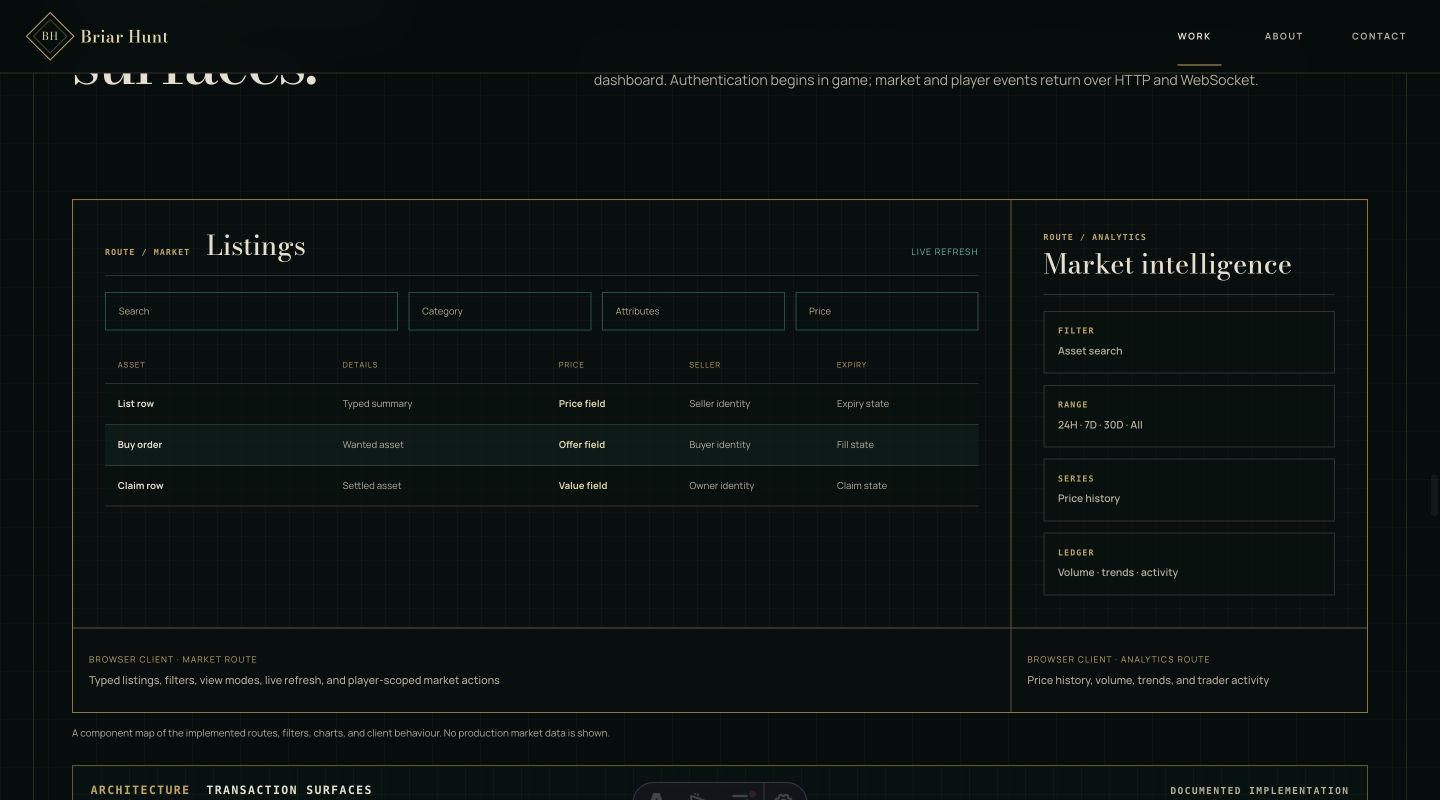Click the Price field cell
1440x800 pixels.
(x=582, y=404)
